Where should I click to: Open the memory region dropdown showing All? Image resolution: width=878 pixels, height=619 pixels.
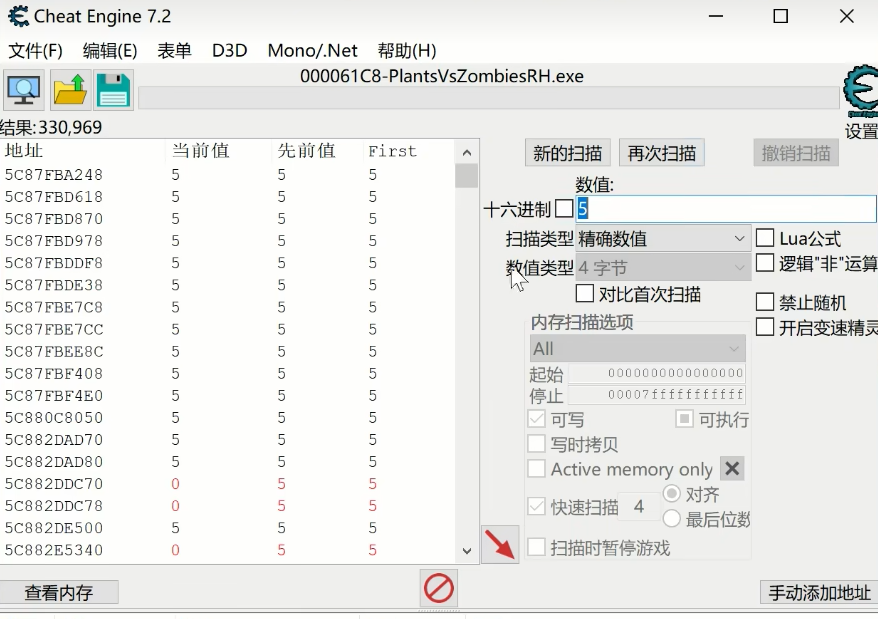pos(637,348)
